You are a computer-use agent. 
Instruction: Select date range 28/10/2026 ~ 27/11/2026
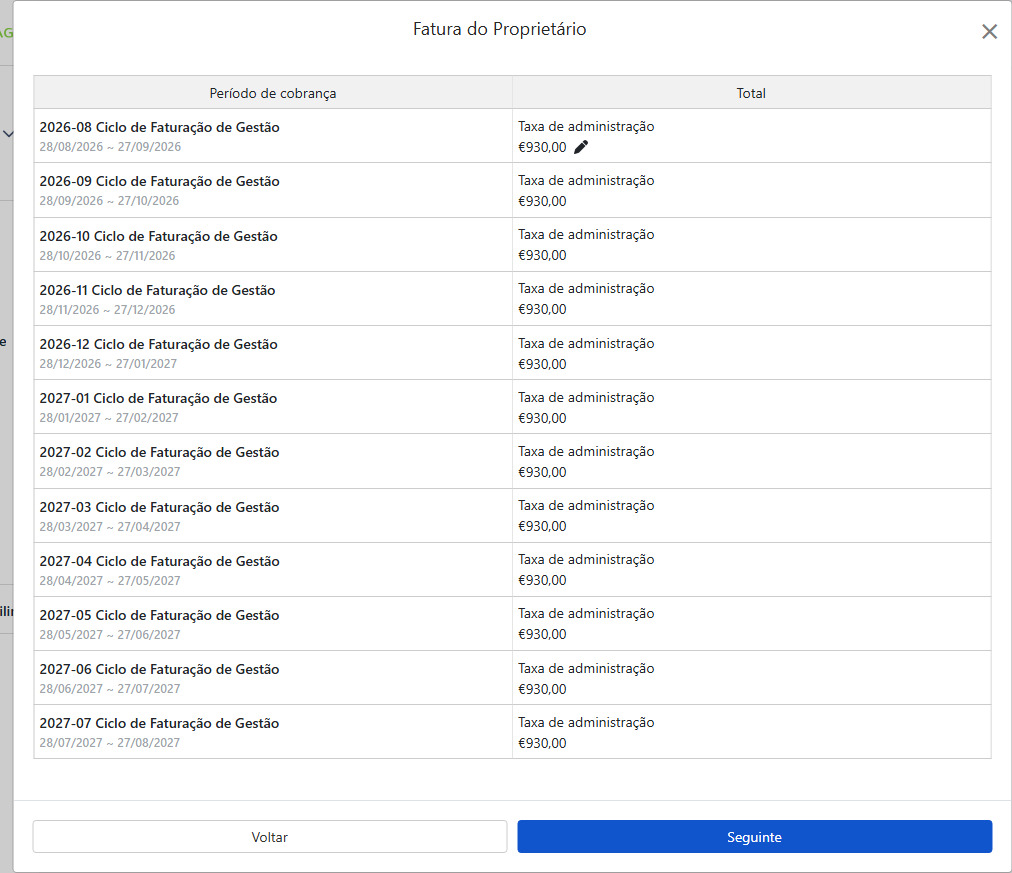click(107, 256)
